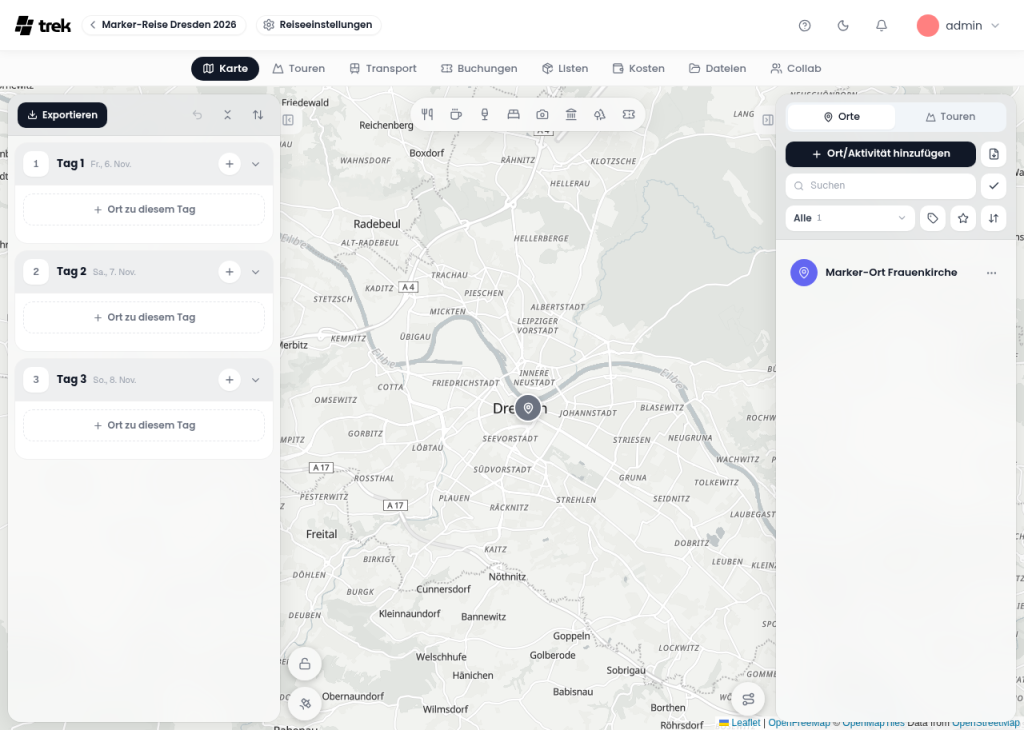Filter map by bars wine glass icon
The height and width of the screenshot is (730, 1024).
coord(485,114)
